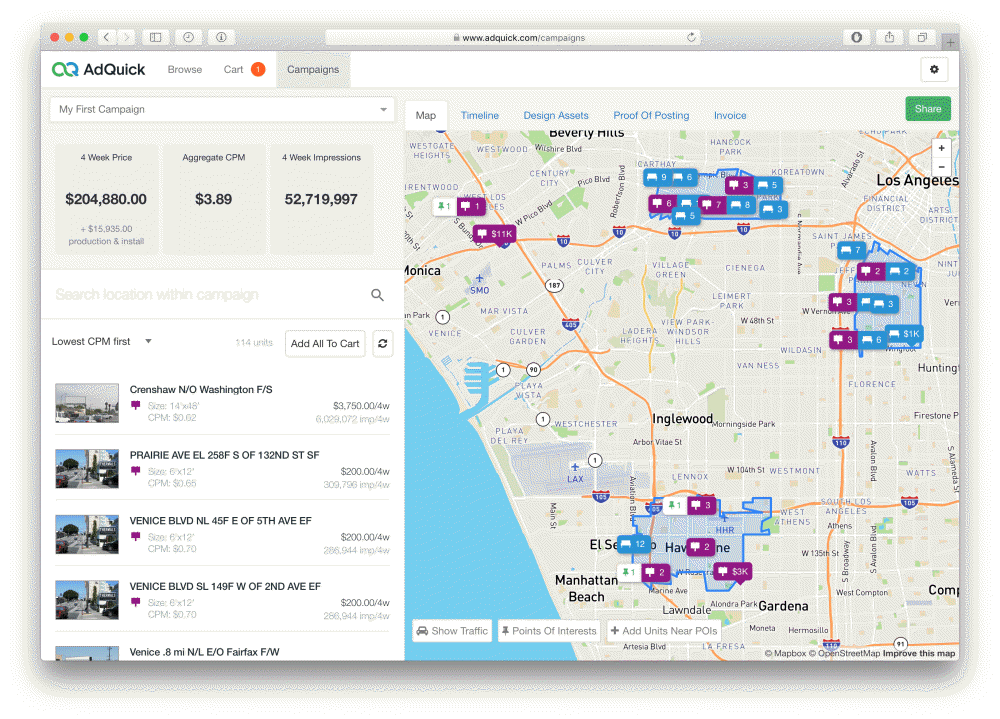The width and height of the screenshot is (1000, 719).
Task: Click Add All To Cart button
Action: (x=324, y=343)
